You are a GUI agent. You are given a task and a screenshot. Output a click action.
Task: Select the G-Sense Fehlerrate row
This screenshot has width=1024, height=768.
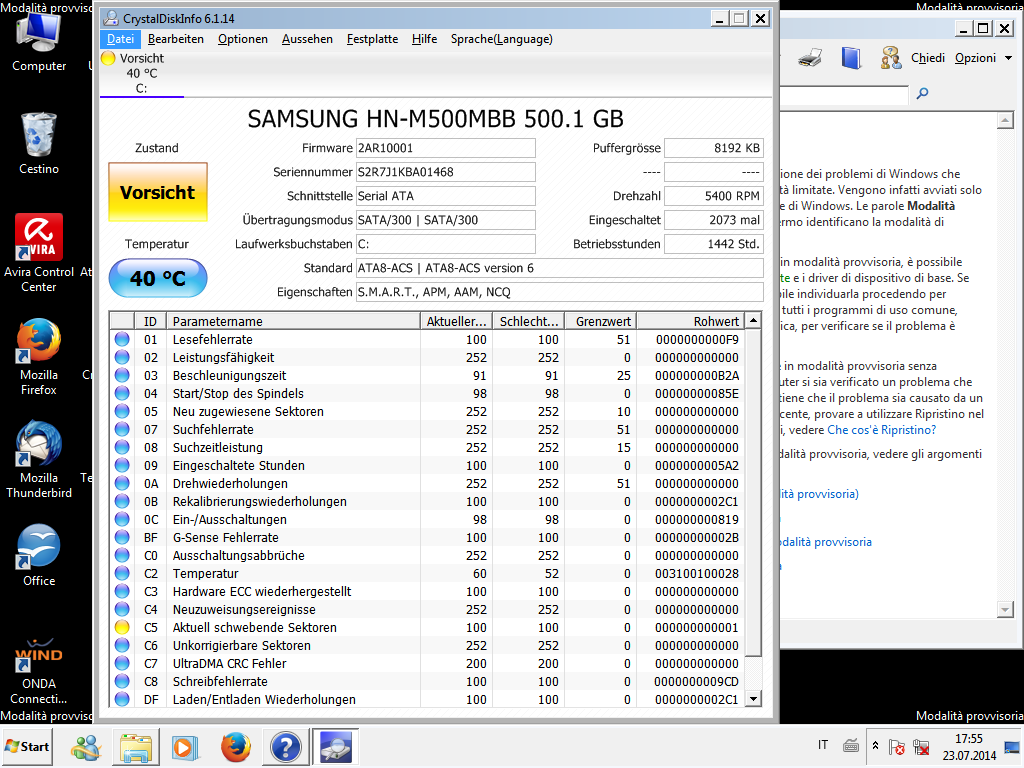[x=427, y=537]
